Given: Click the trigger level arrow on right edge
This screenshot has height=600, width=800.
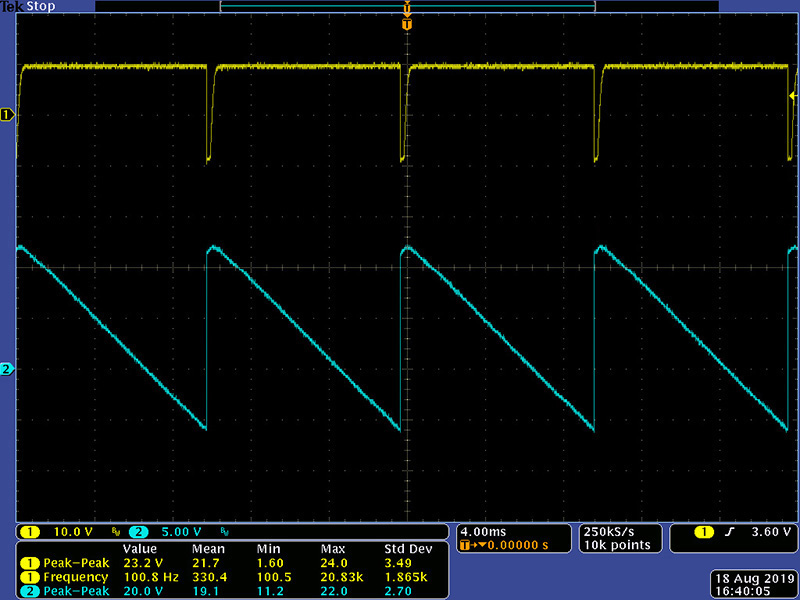Looking at the screenshot, I should coord(792,97).
